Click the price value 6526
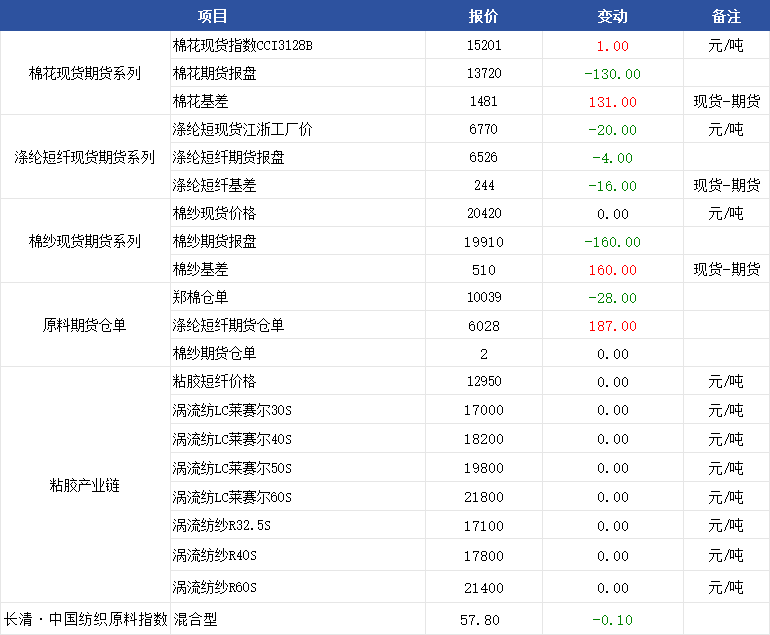 [484, 158]
